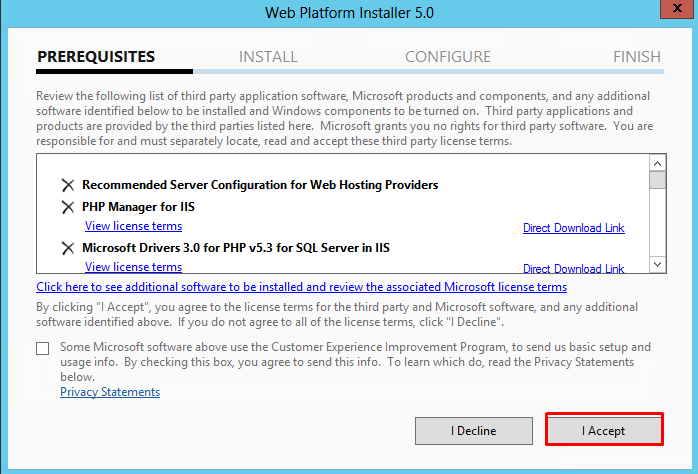Select the FINISH step heading
The height and width of the screenshot is (474, 698).
[x=637, y=57]
